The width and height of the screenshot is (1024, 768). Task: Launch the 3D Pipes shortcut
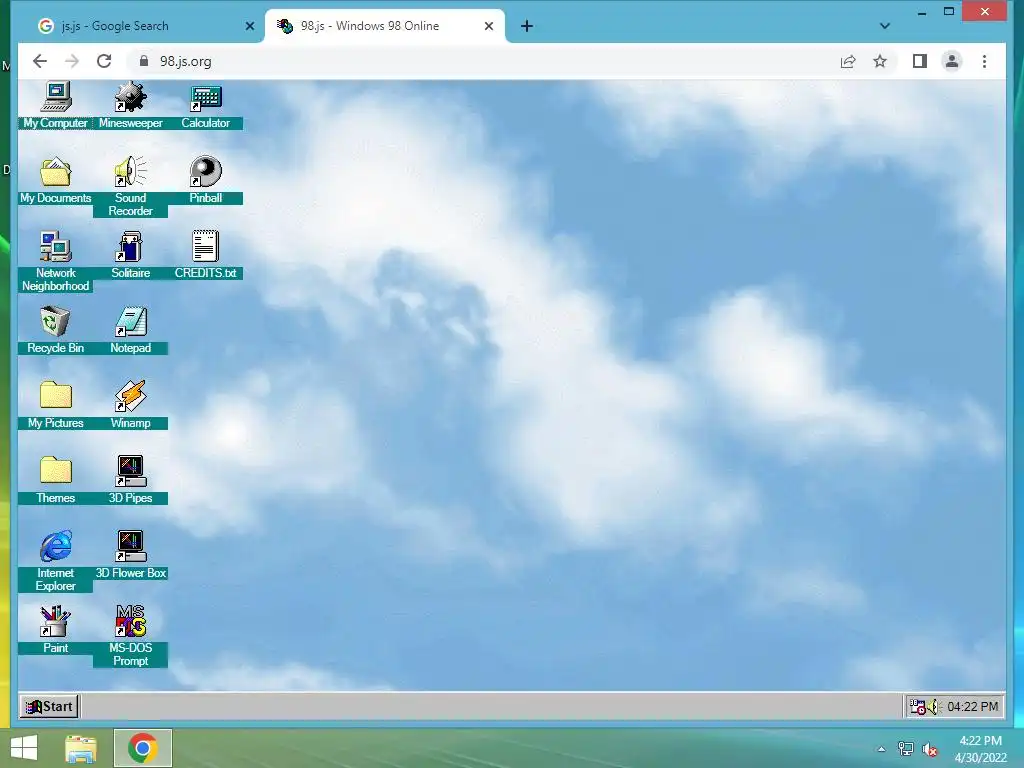point(131,480)
